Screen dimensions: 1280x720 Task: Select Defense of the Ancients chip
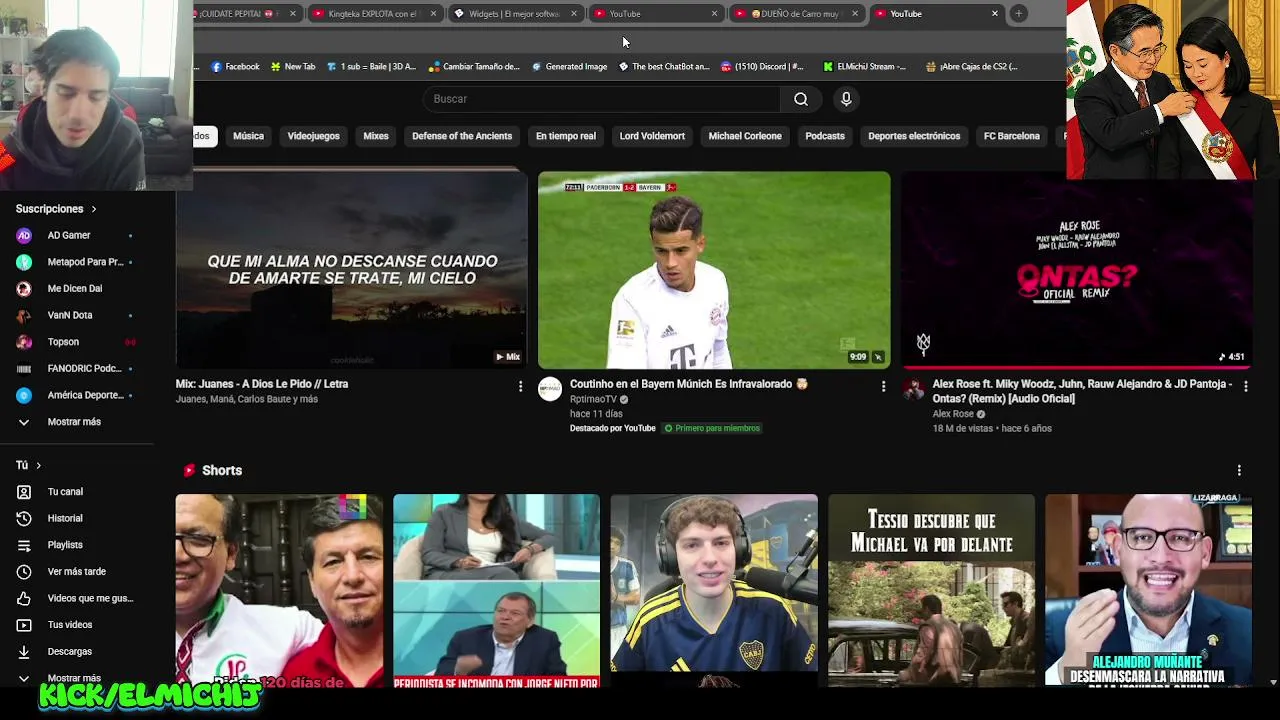pos(462,136)
